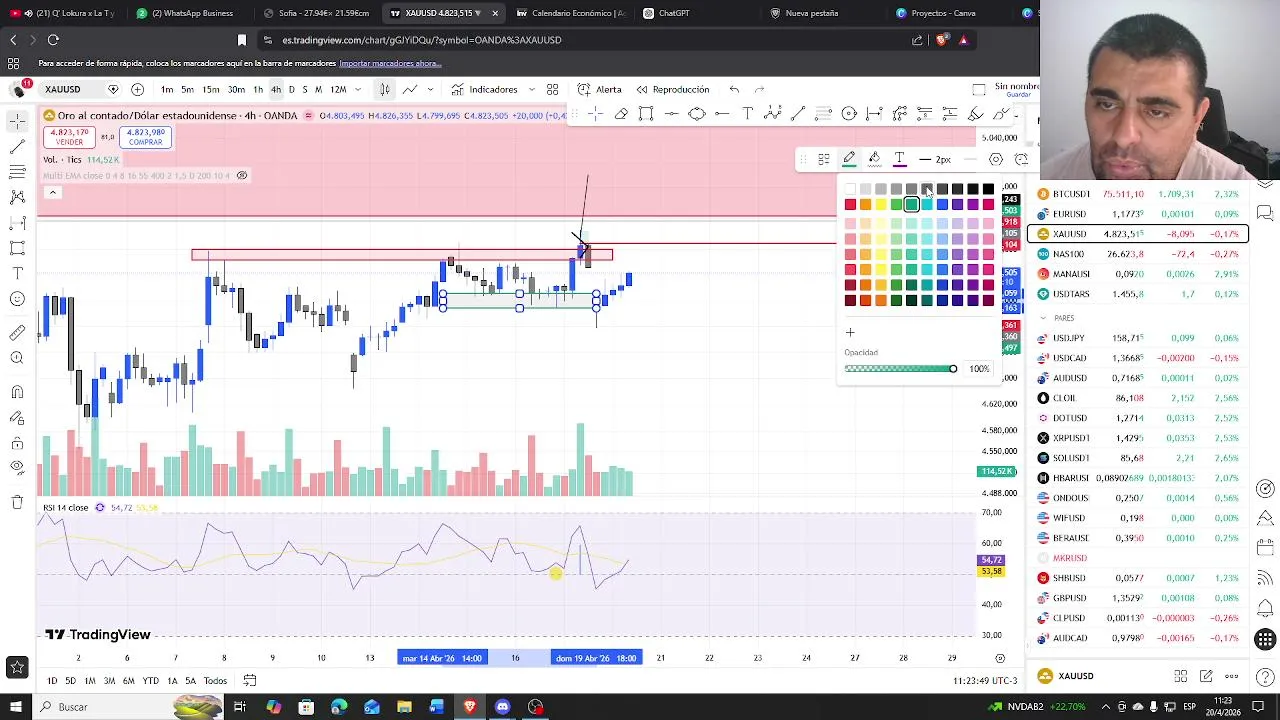Reload the page with browser refresh icon
Viewport: 1280px width, 720px height.
click(53, 40)
